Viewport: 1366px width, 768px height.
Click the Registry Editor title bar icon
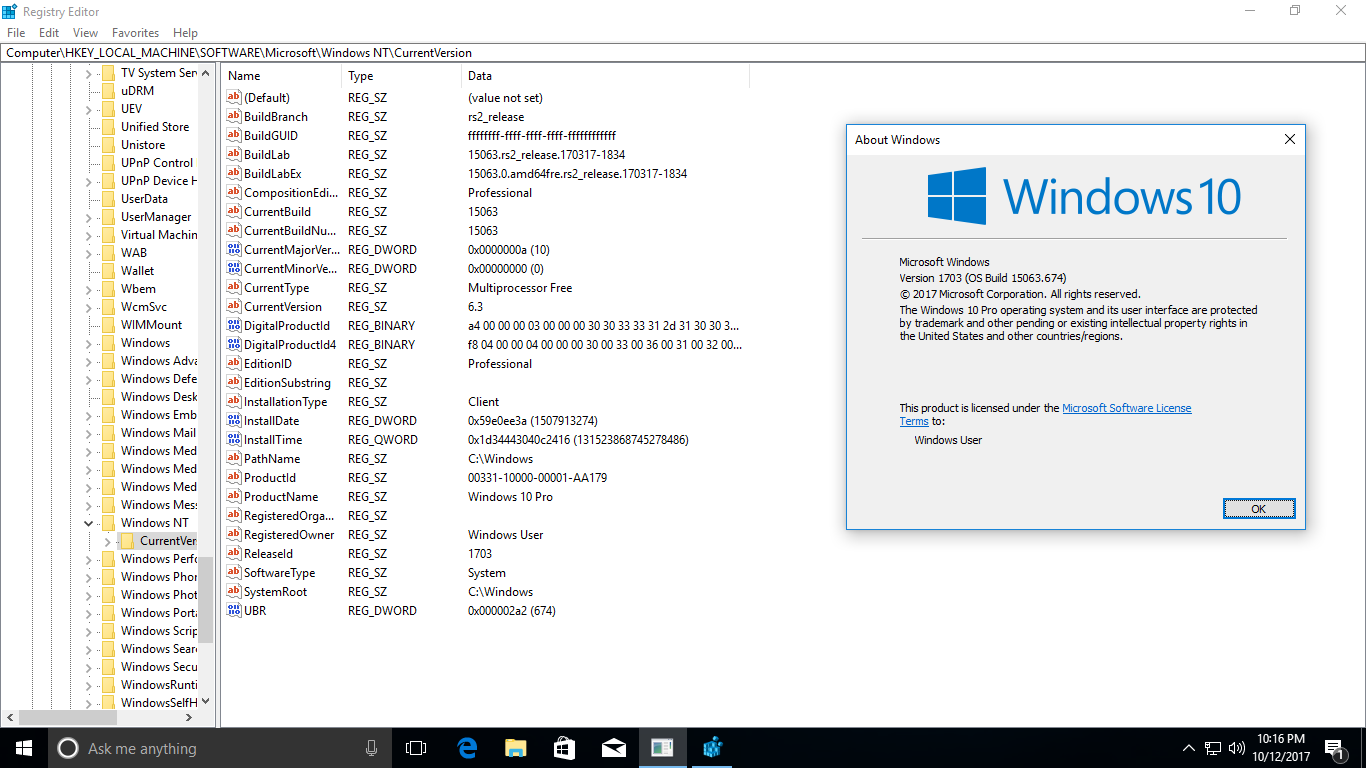click(x=10, y=11)
